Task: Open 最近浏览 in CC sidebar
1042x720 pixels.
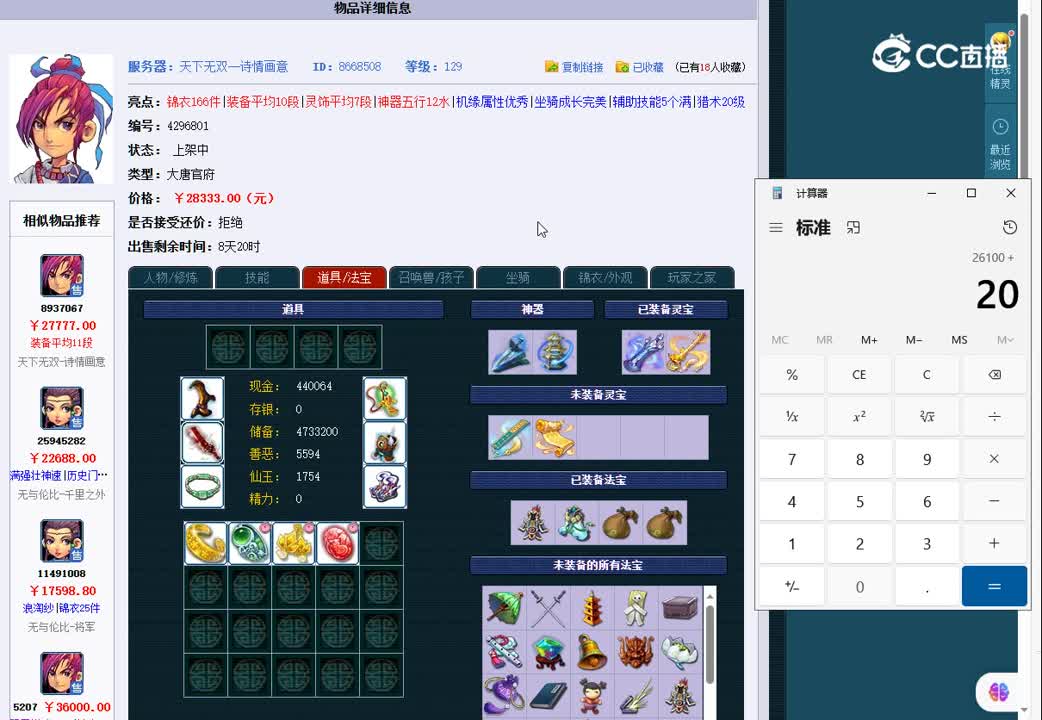Action: click(1000, 144)
